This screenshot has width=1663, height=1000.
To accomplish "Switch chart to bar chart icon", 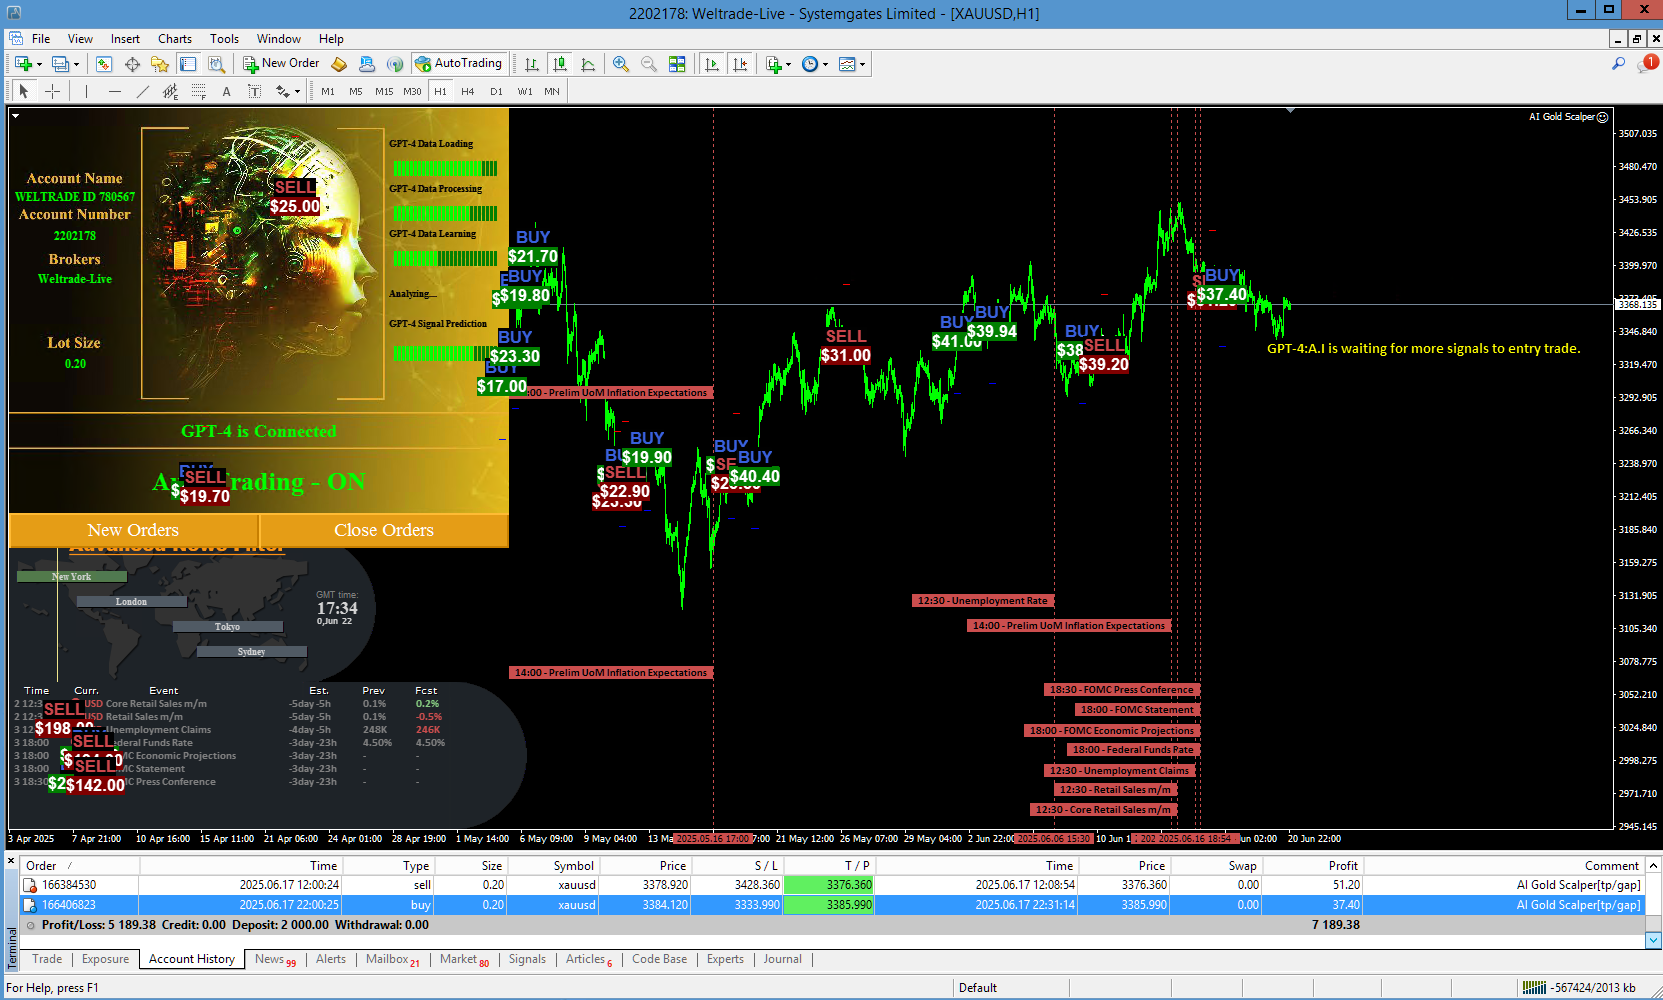I will [532, 64].
